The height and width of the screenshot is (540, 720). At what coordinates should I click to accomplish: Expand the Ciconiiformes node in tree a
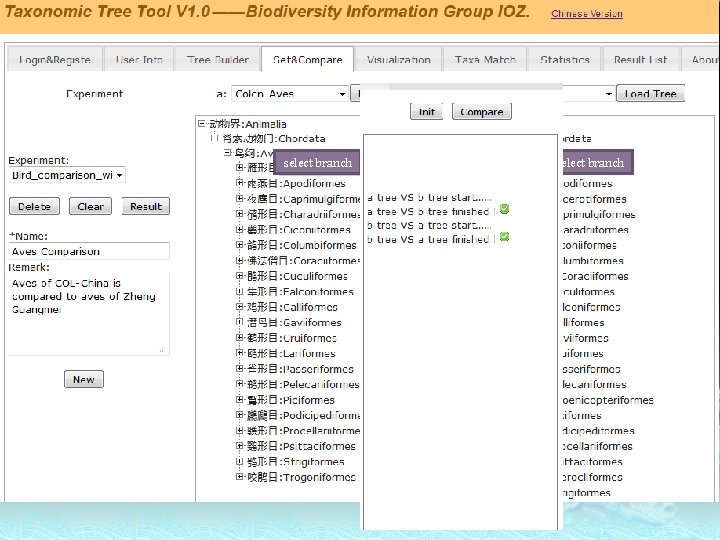239,229
